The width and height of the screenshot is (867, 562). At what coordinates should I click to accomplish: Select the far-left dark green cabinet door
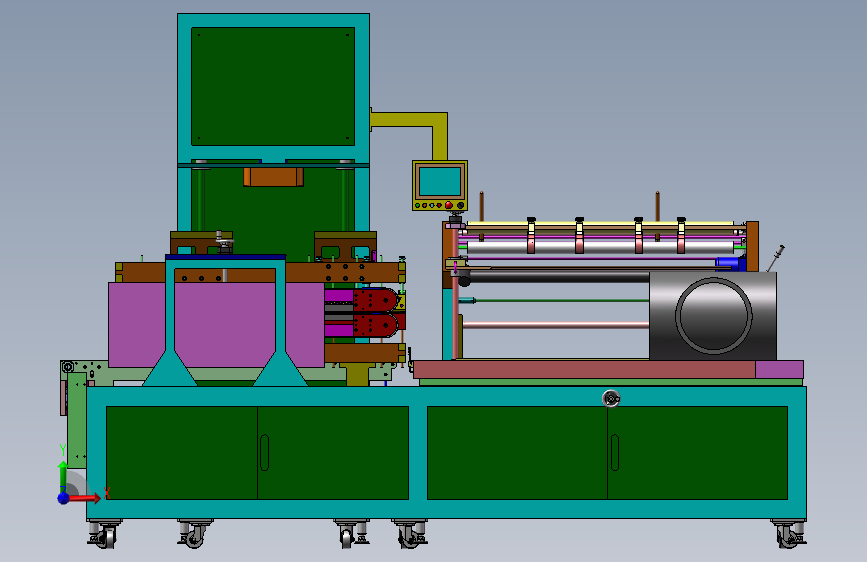pos(181,452)
